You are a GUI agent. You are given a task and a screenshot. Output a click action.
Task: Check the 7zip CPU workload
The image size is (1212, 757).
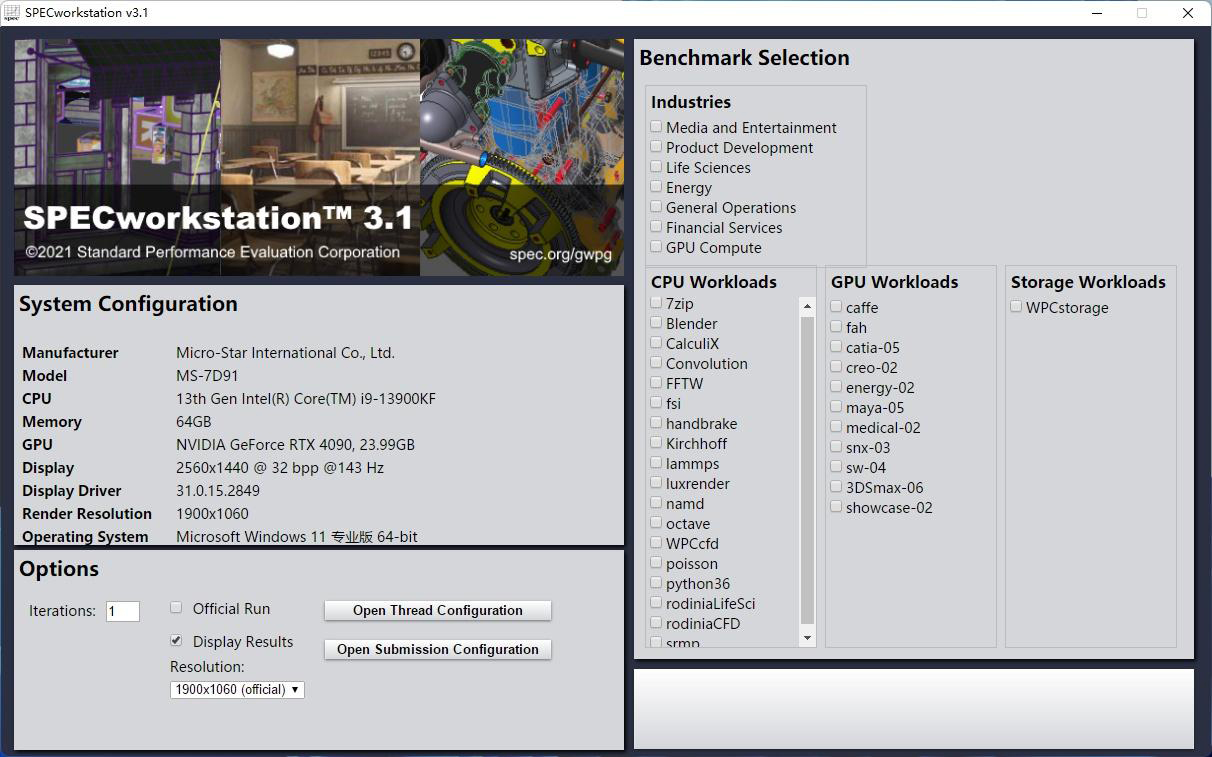pos(656,302)
